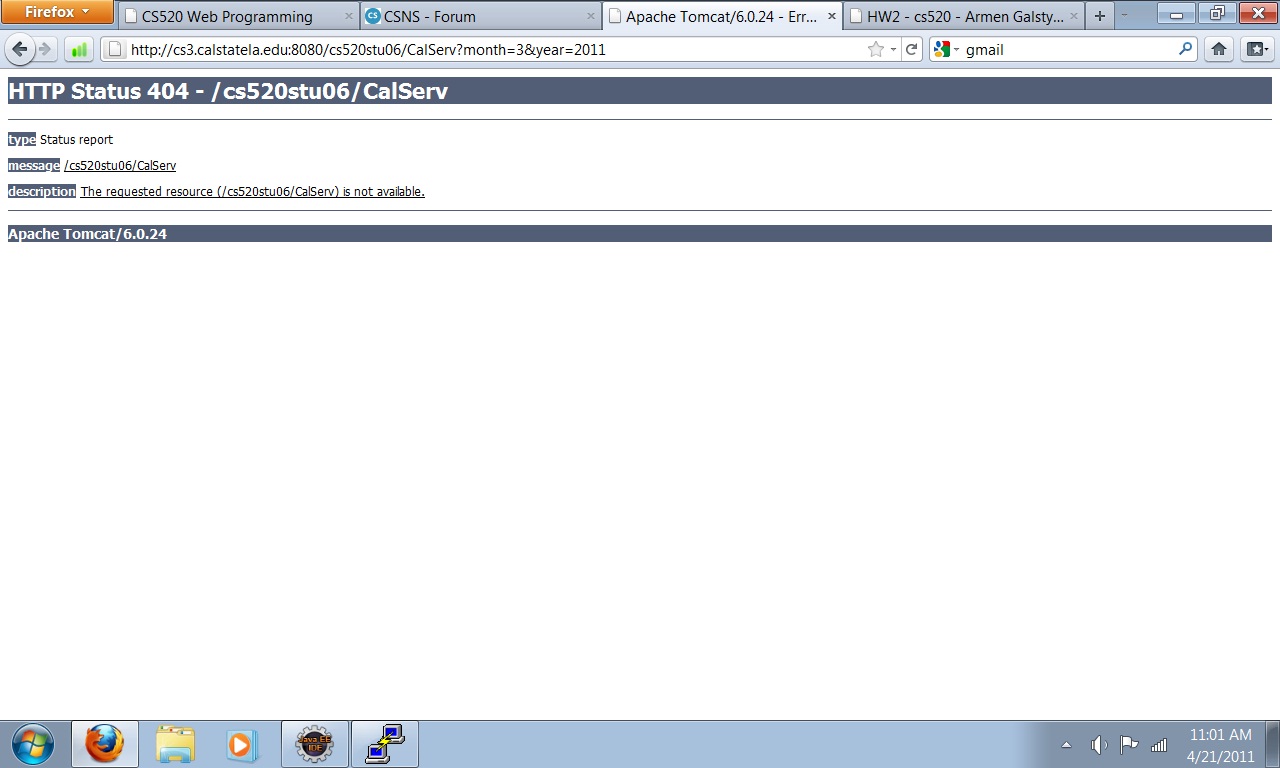Click the 'Apache Tomcat/6.0.24' footer heading
Screen dimensions: 1280x768
coord(87,234)
